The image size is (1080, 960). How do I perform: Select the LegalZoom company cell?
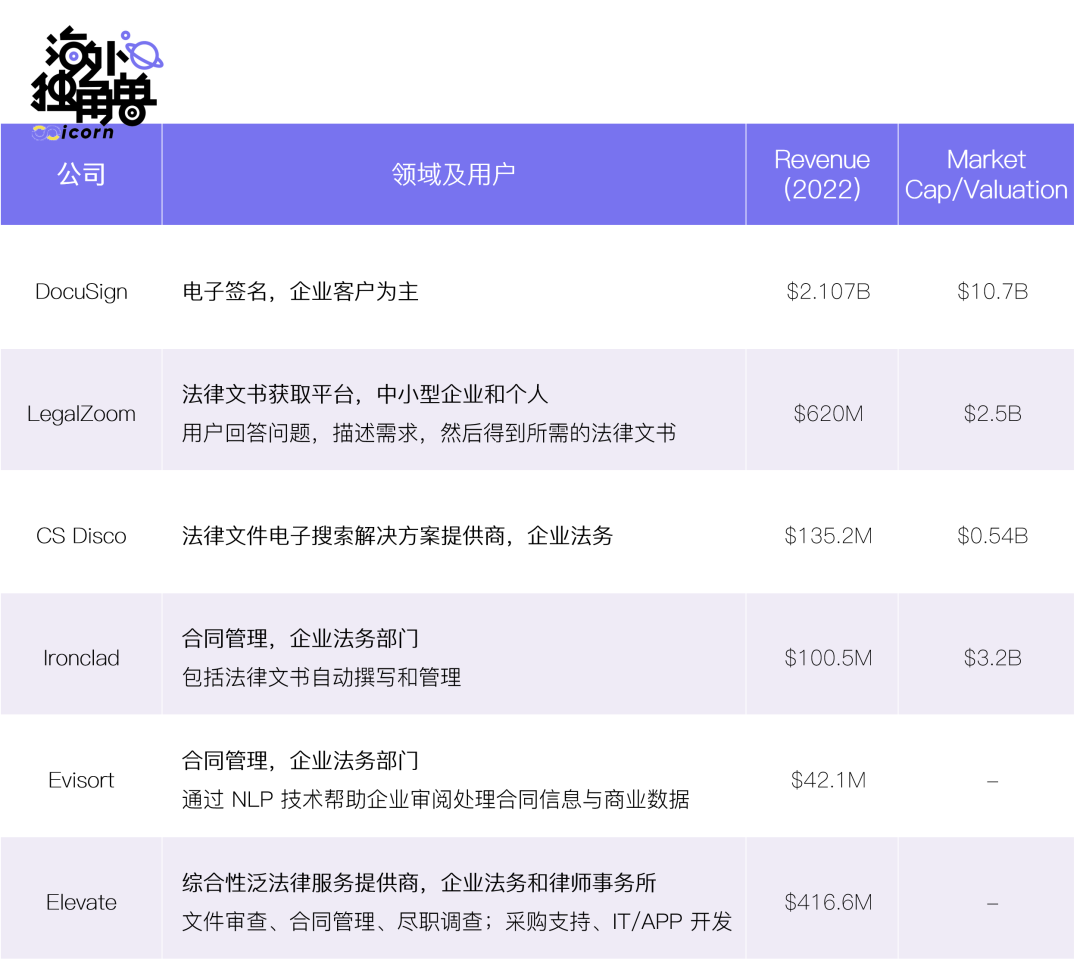coord(81,414)
